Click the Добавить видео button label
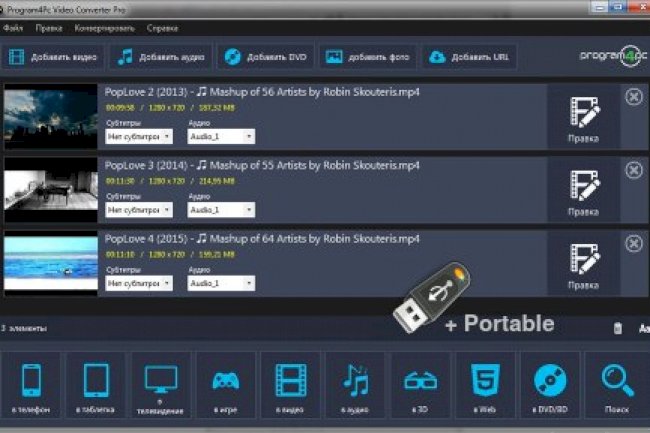The width and height of the screenshot is (650, 433). (64, 57)
